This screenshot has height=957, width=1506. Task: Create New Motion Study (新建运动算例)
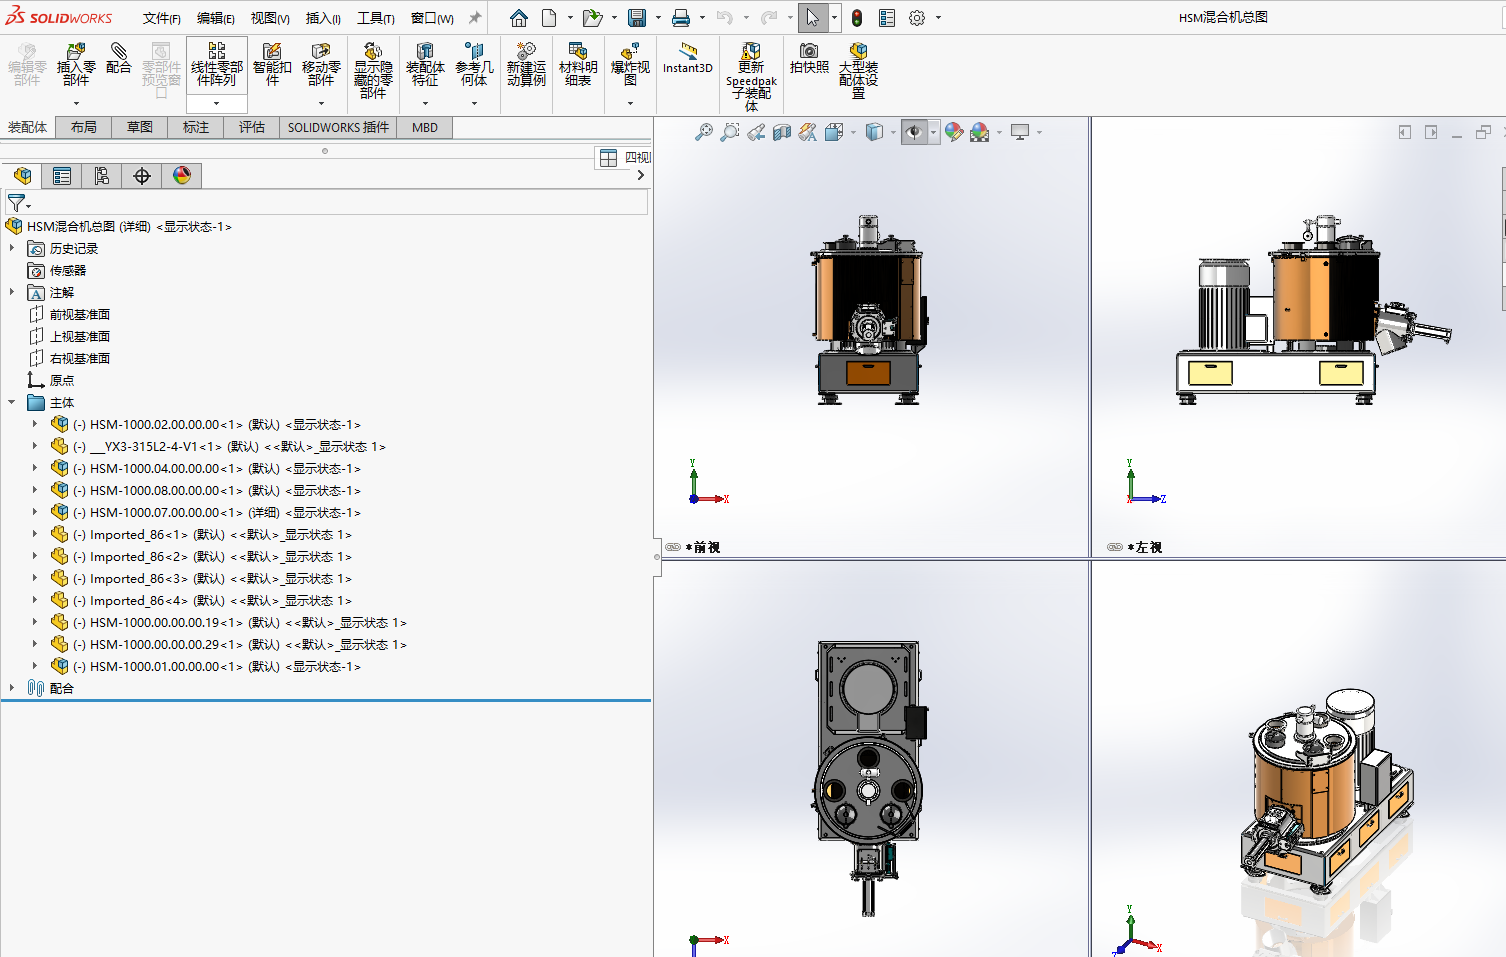(526, 64)
